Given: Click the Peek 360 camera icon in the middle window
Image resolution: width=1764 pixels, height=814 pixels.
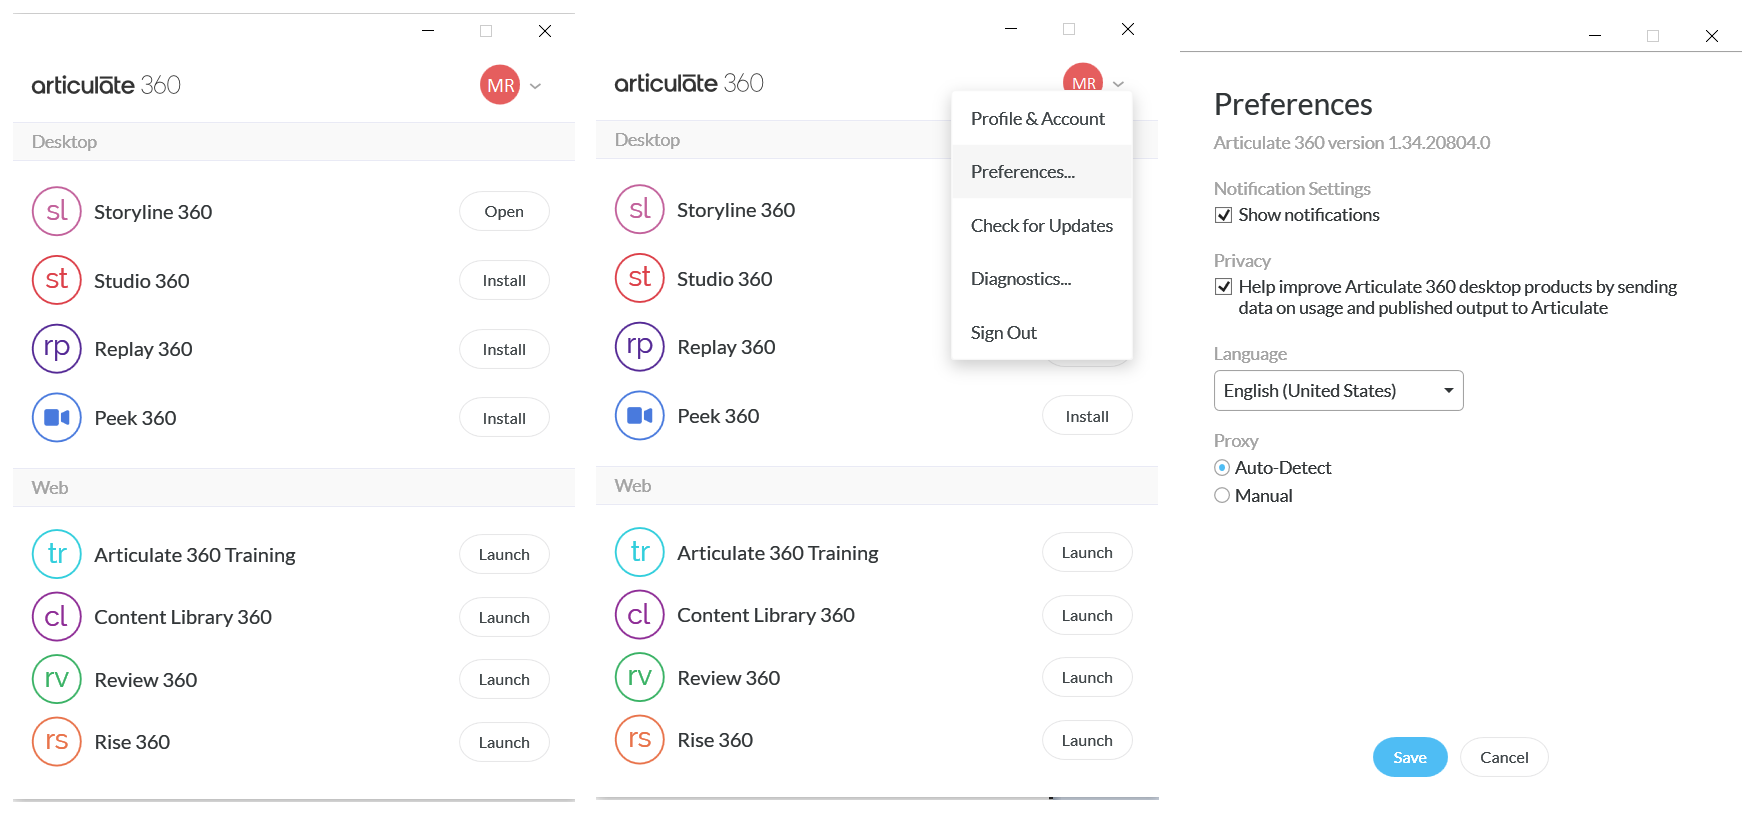Looking at the screenshot, I should 640,416.
